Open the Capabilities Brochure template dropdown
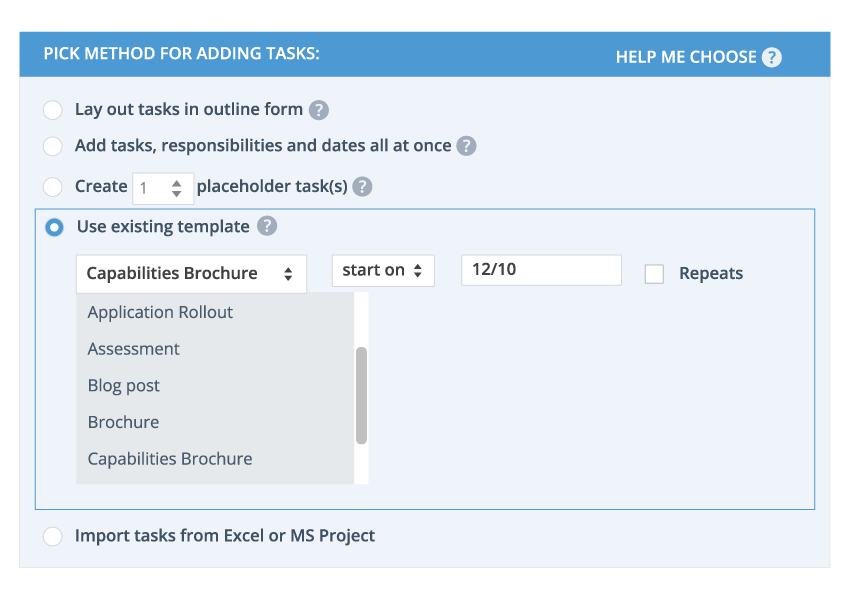This screenshot has height=598, width=850. 191,273
